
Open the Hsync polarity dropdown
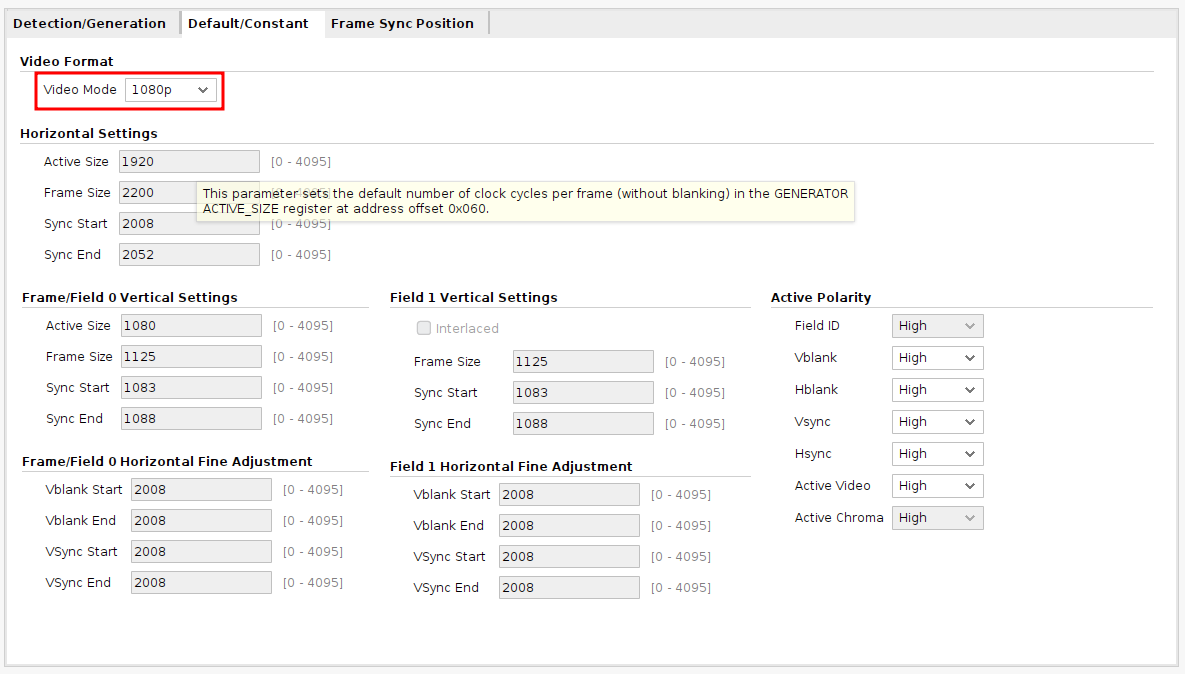[x=937, y=454]
